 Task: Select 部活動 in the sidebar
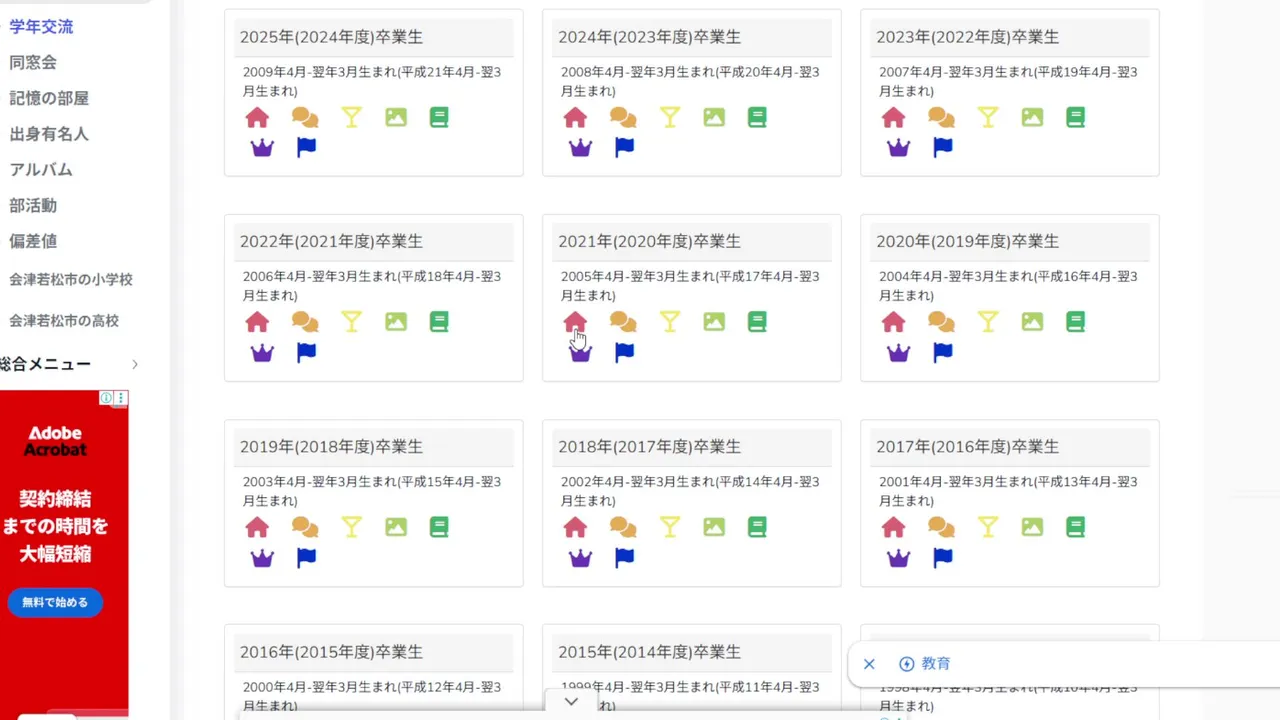pos(33,206)
